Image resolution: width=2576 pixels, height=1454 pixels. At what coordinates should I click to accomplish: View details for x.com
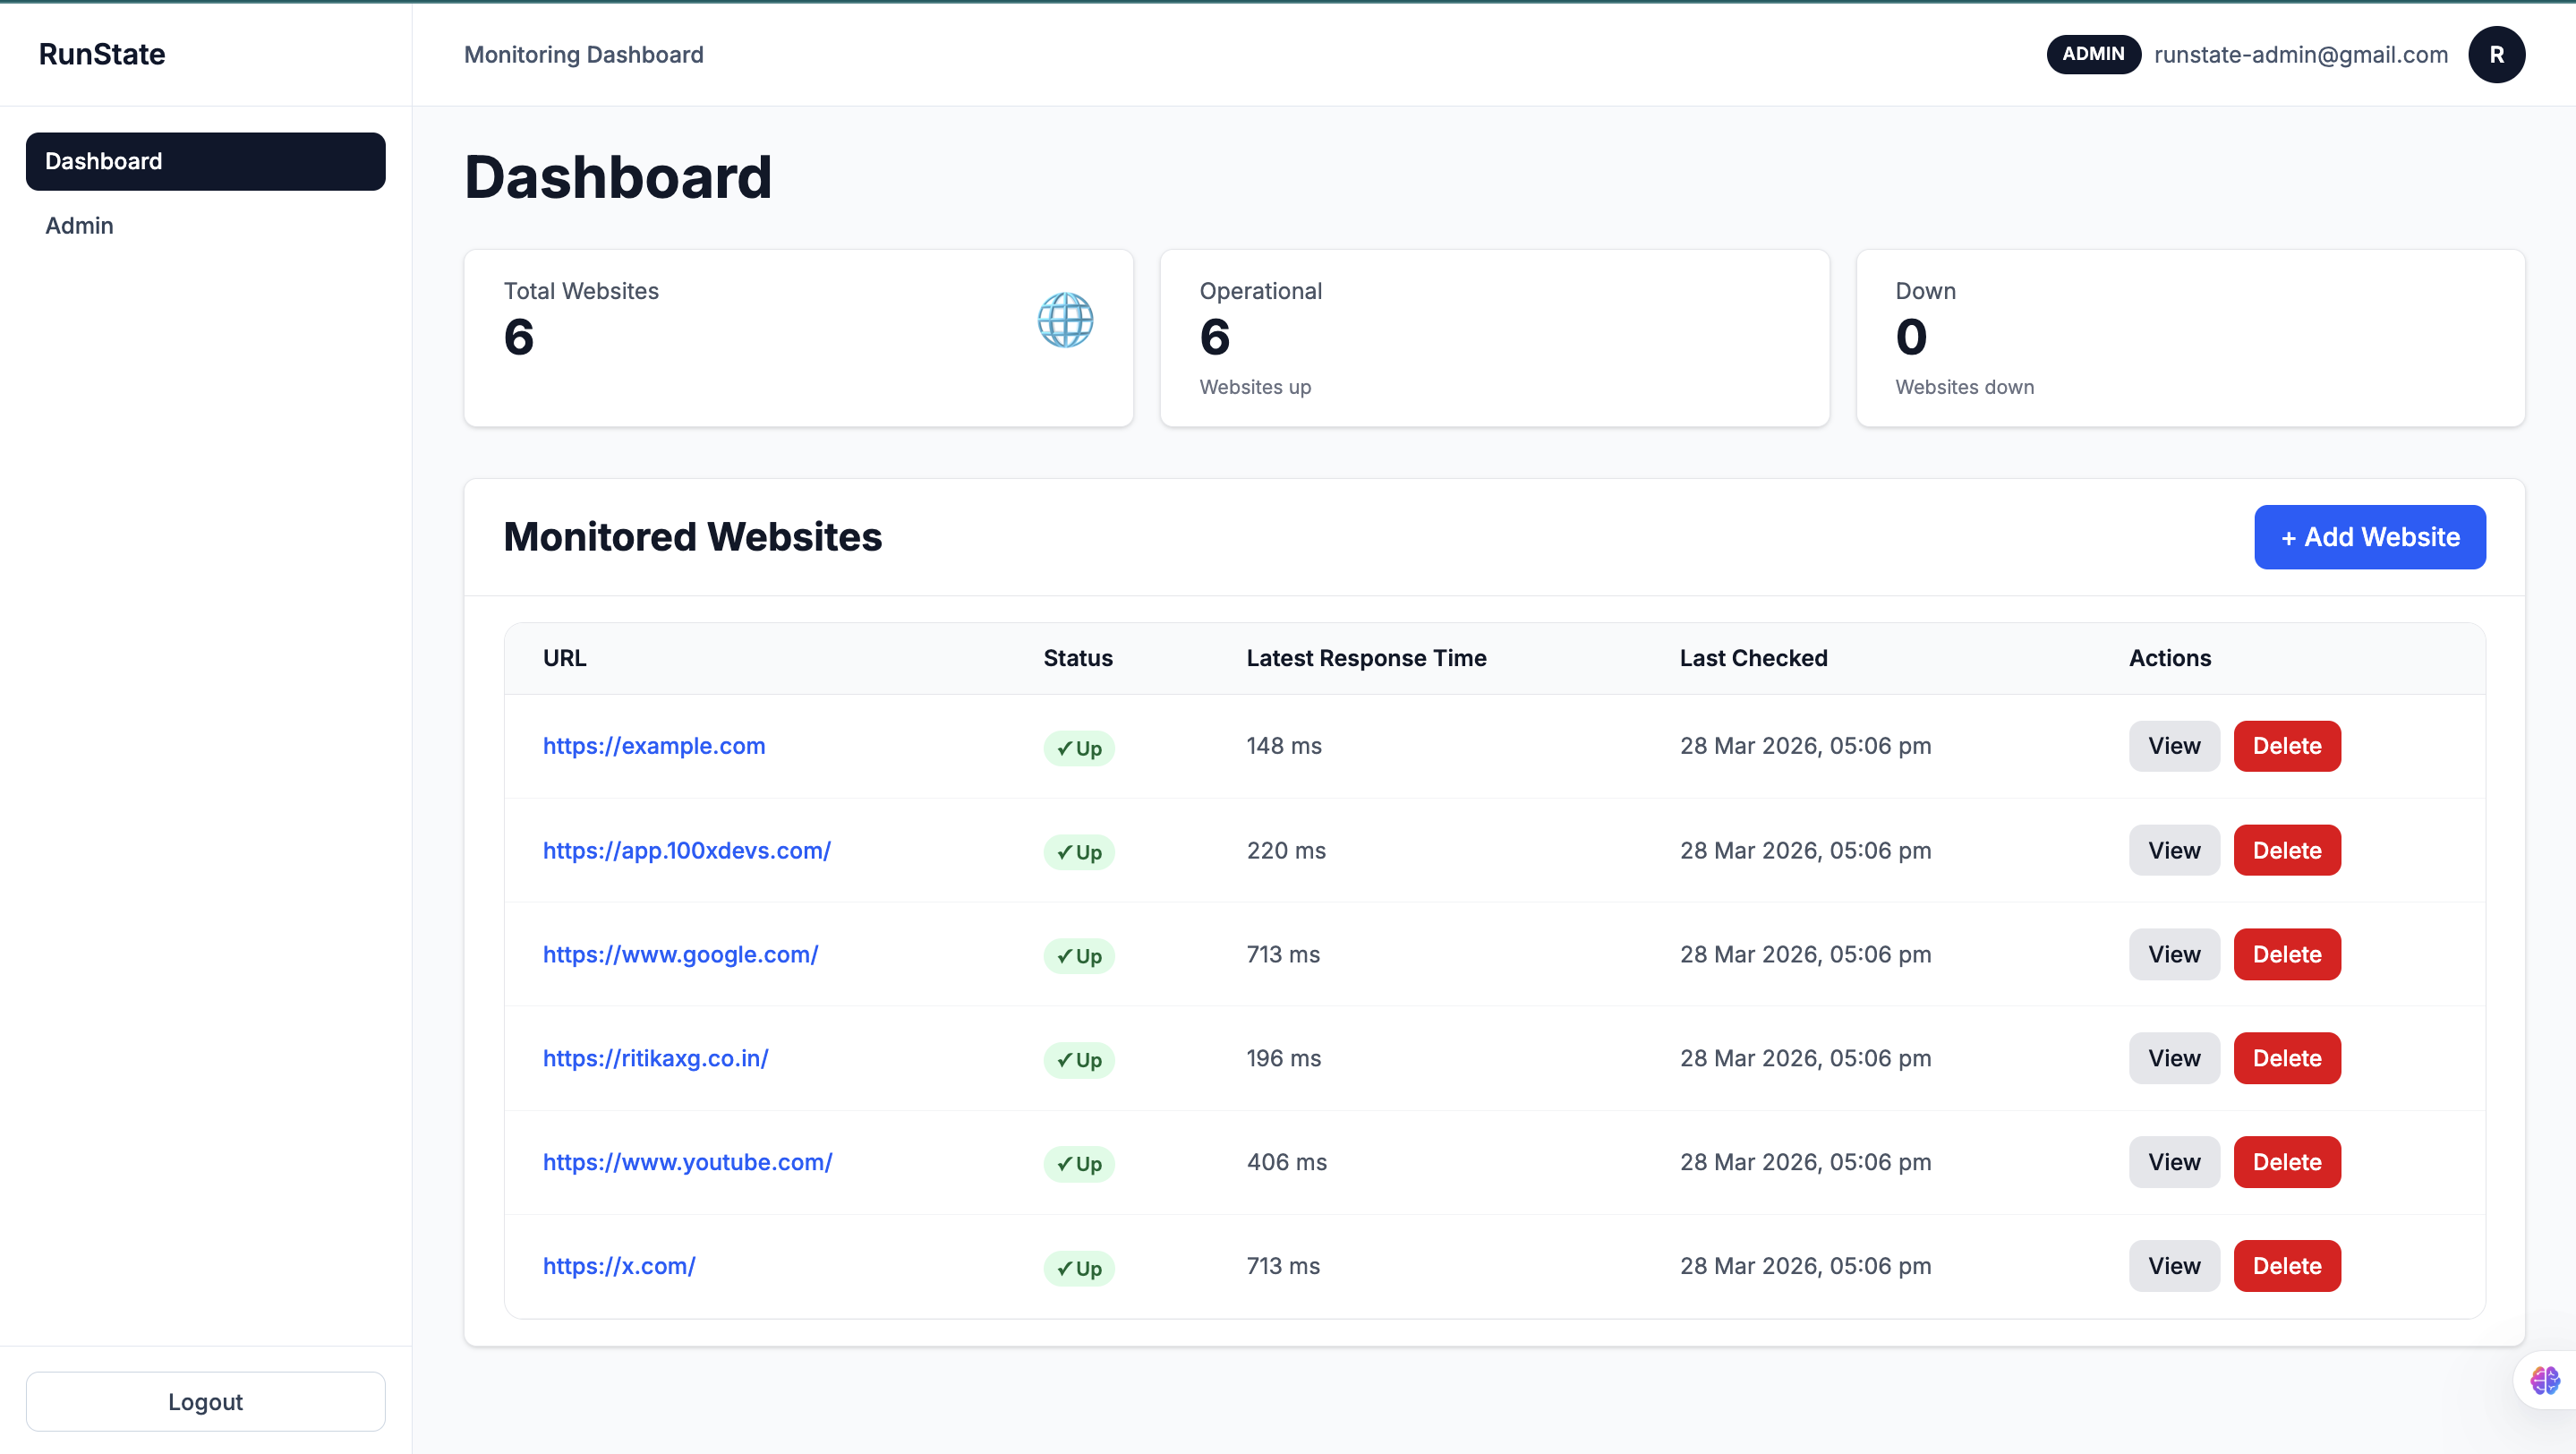coord(2174,1266)
